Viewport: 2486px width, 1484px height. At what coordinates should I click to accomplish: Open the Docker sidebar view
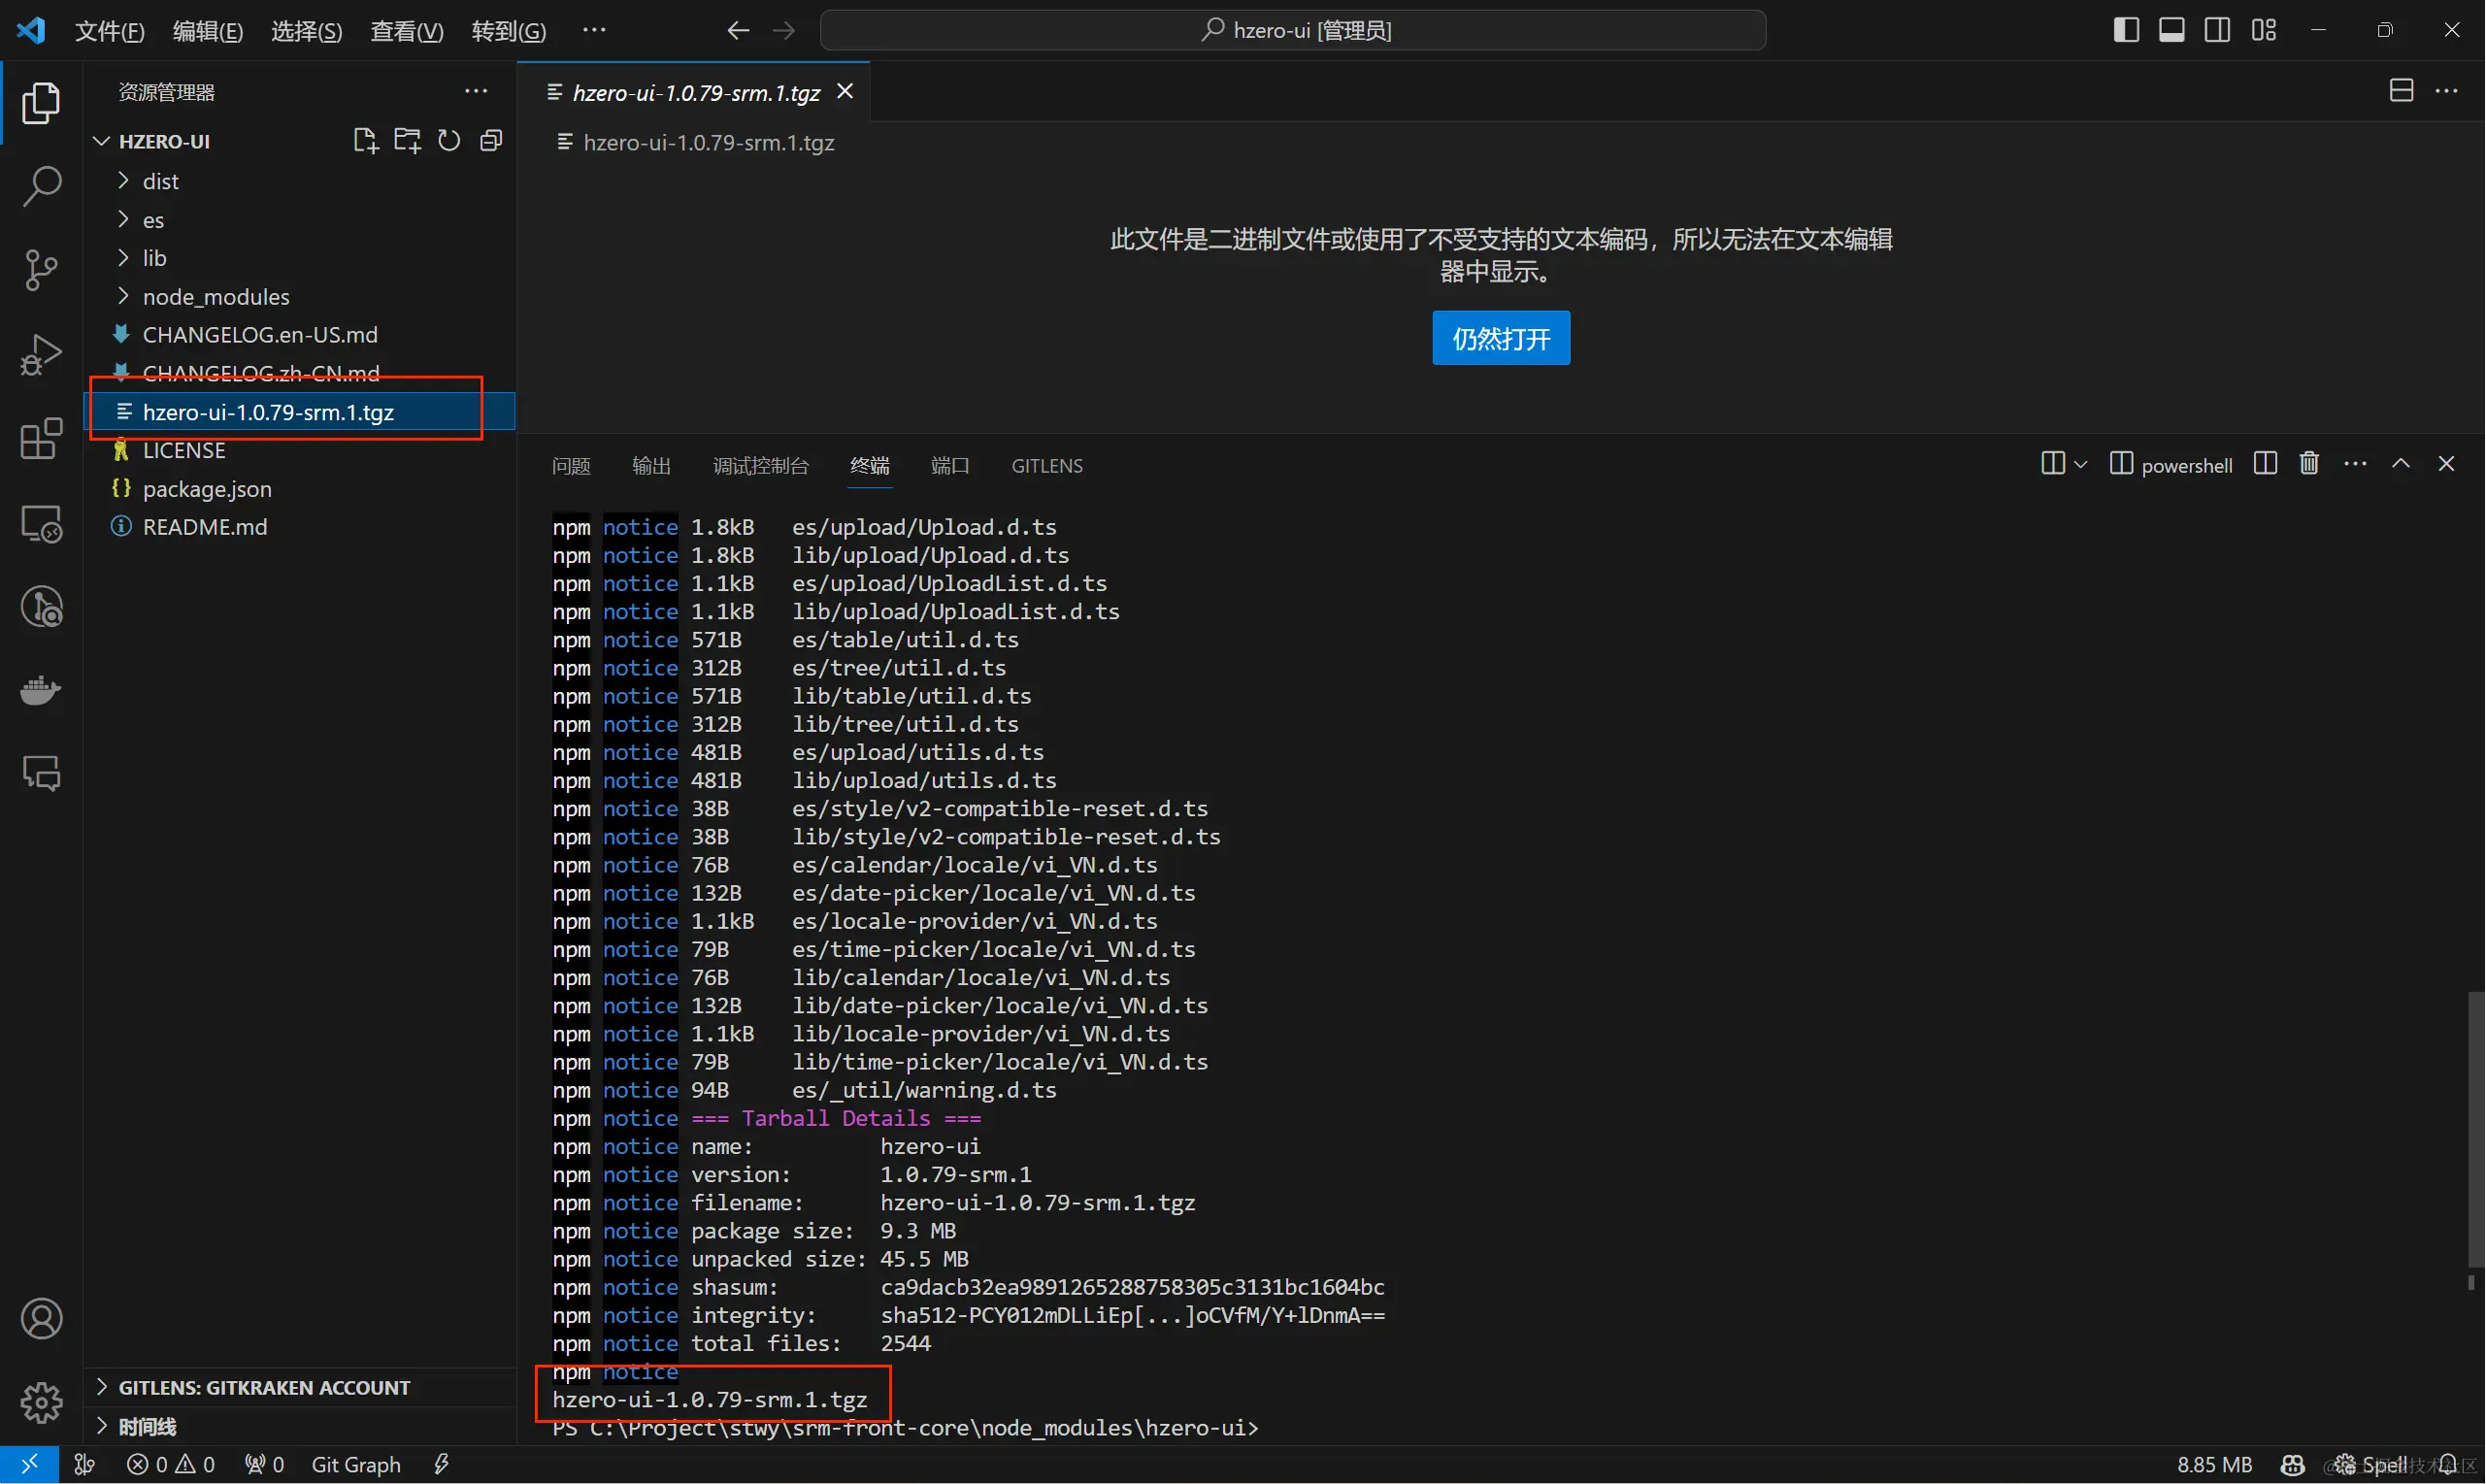(41, 690)
